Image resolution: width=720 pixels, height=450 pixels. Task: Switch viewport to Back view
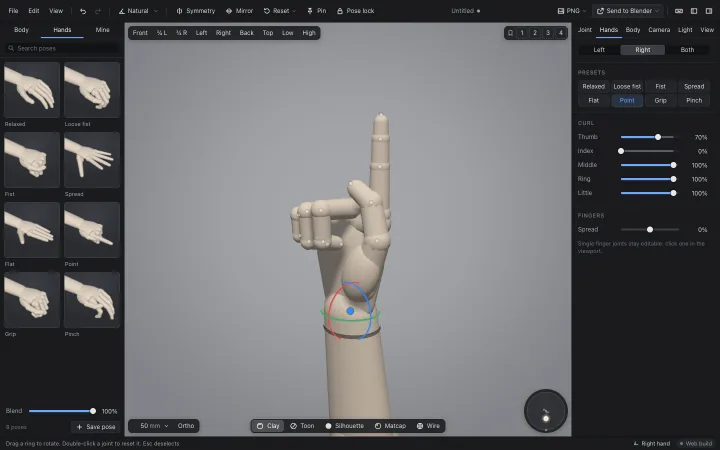click(x=247, y=33)
